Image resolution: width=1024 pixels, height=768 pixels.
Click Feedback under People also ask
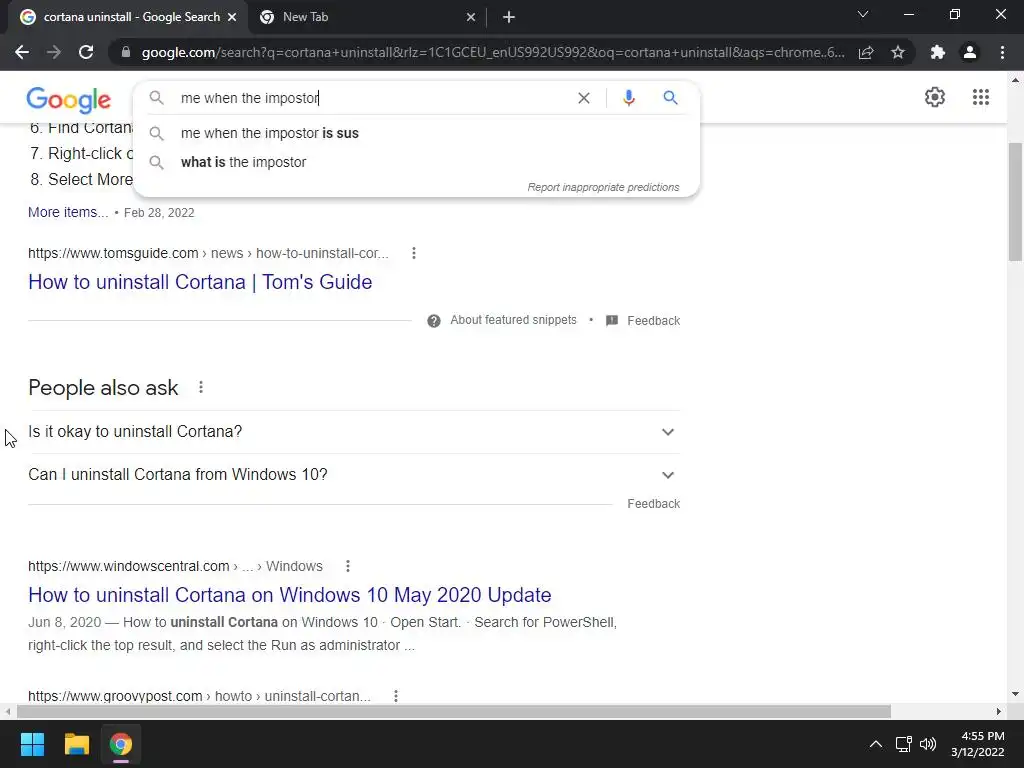tap(653, 504)
